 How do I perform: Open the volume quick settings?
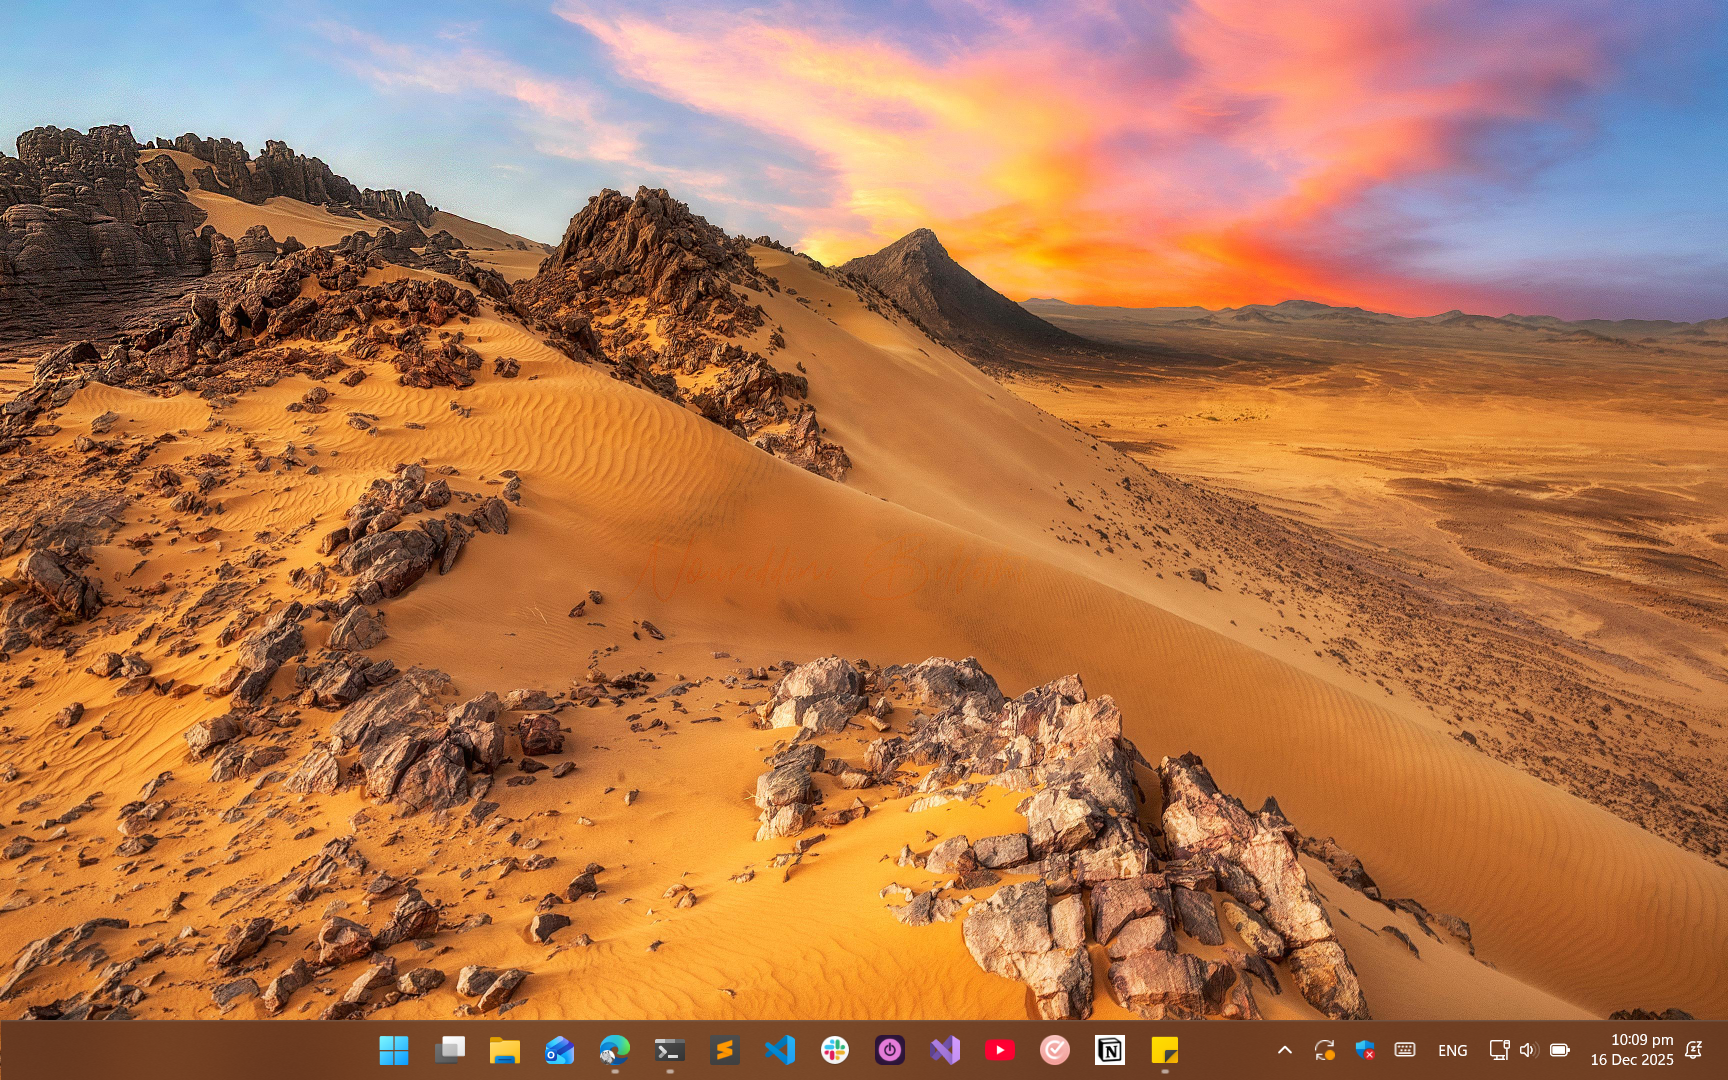[x=1527, y=1050]
